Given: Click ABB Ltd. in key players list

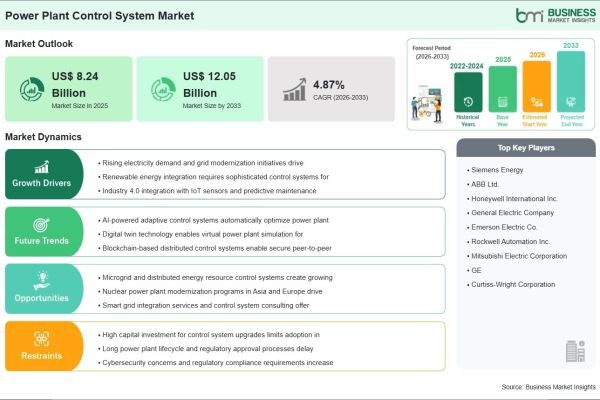Looking at the screenshot, I should (483, 184).
